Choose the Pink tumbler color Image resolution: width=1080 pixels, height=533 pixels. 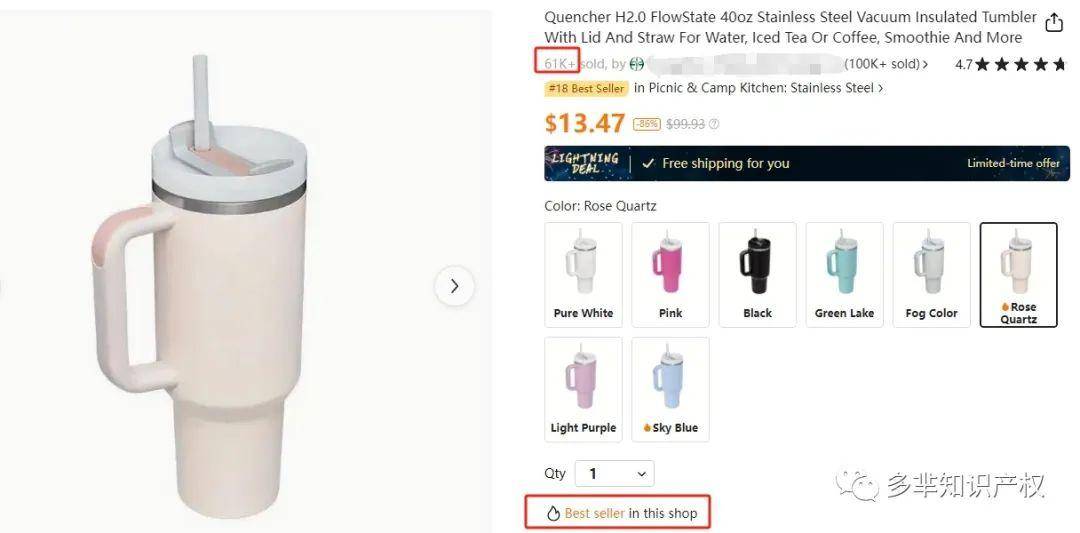pos(670,274)
